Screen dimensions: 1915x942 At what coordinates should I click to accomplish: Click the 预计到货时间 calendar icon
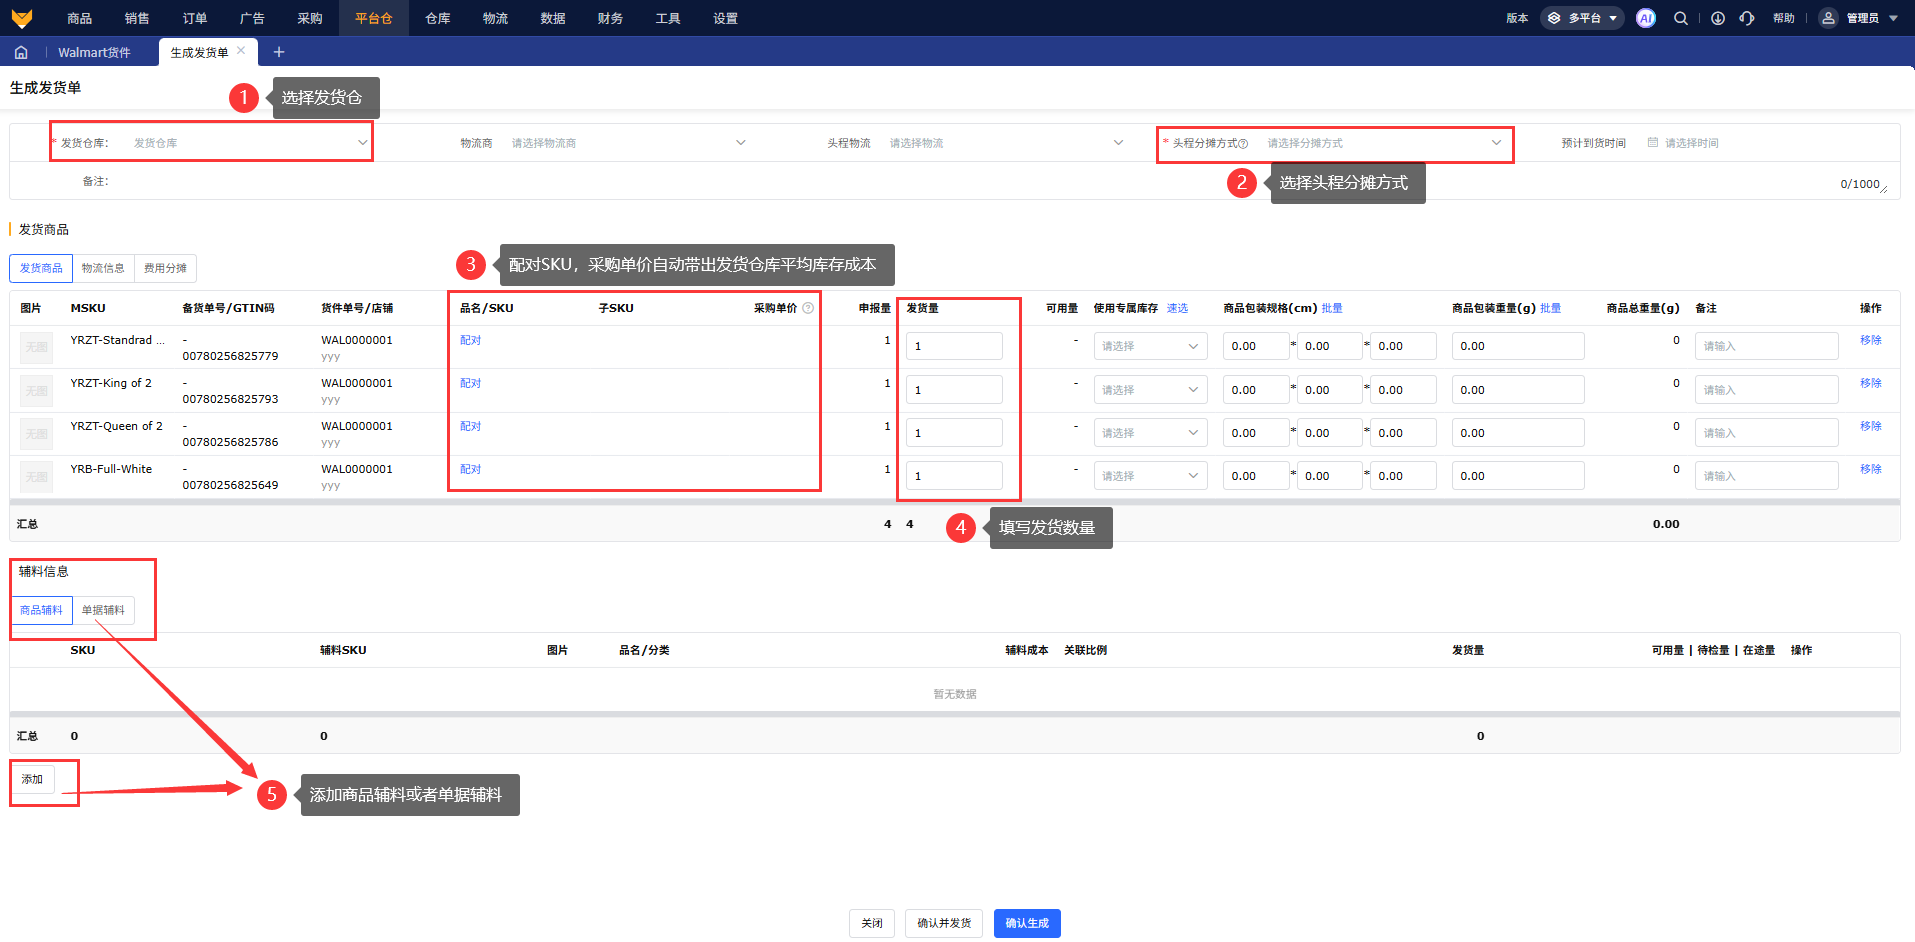pyautogui.click(x=1653, y=143)
